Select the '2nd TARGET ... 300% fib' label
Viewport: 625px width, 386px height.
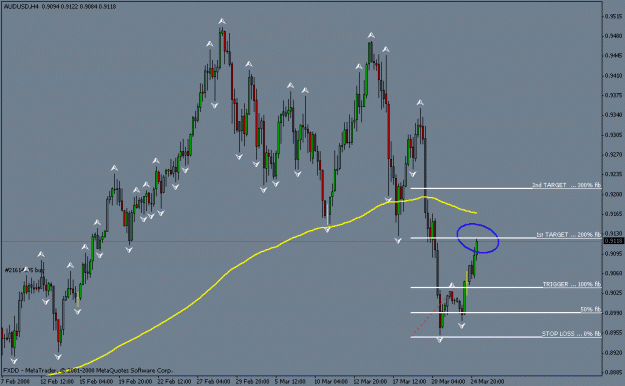[x=566, y=185]
